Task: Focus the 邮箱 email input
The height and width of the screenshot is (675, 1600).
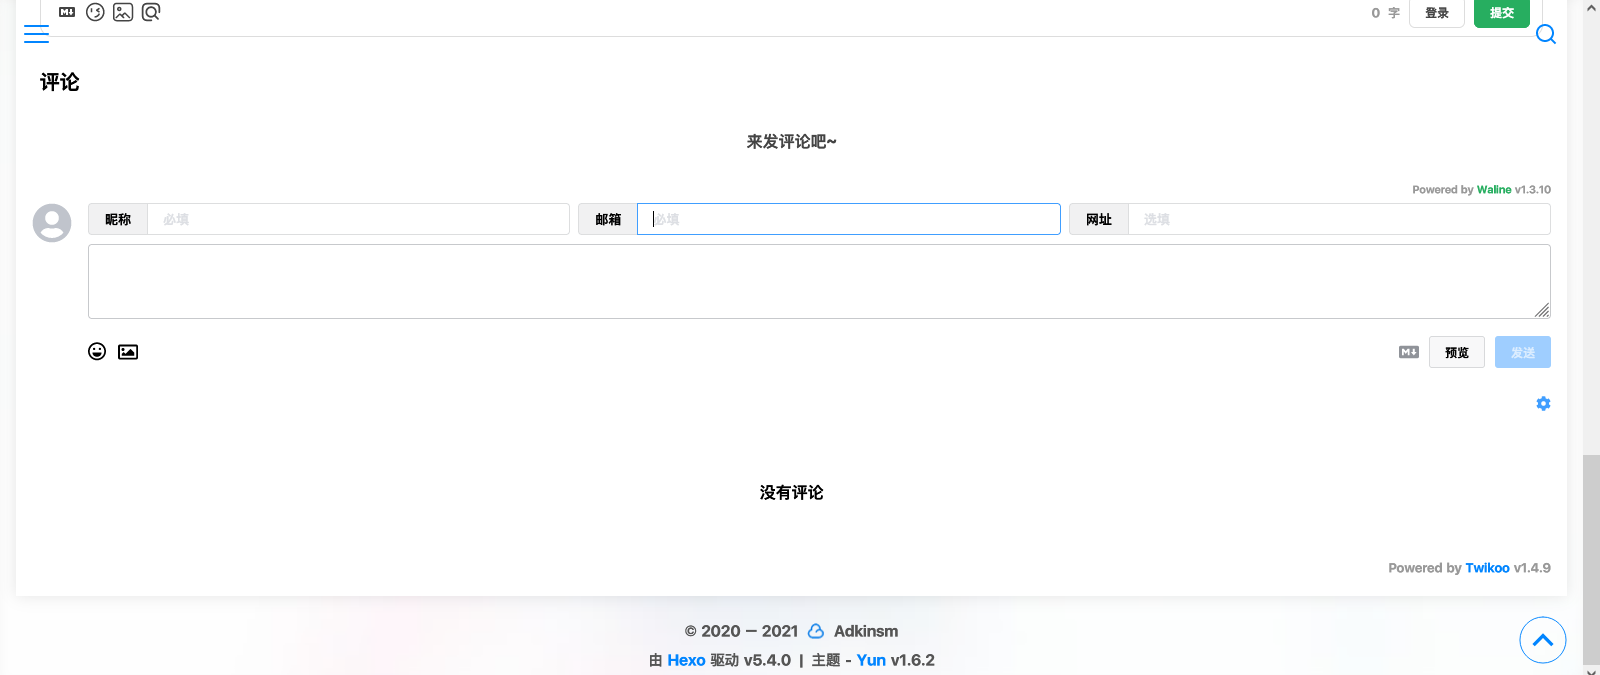Action: pos(848,219)
